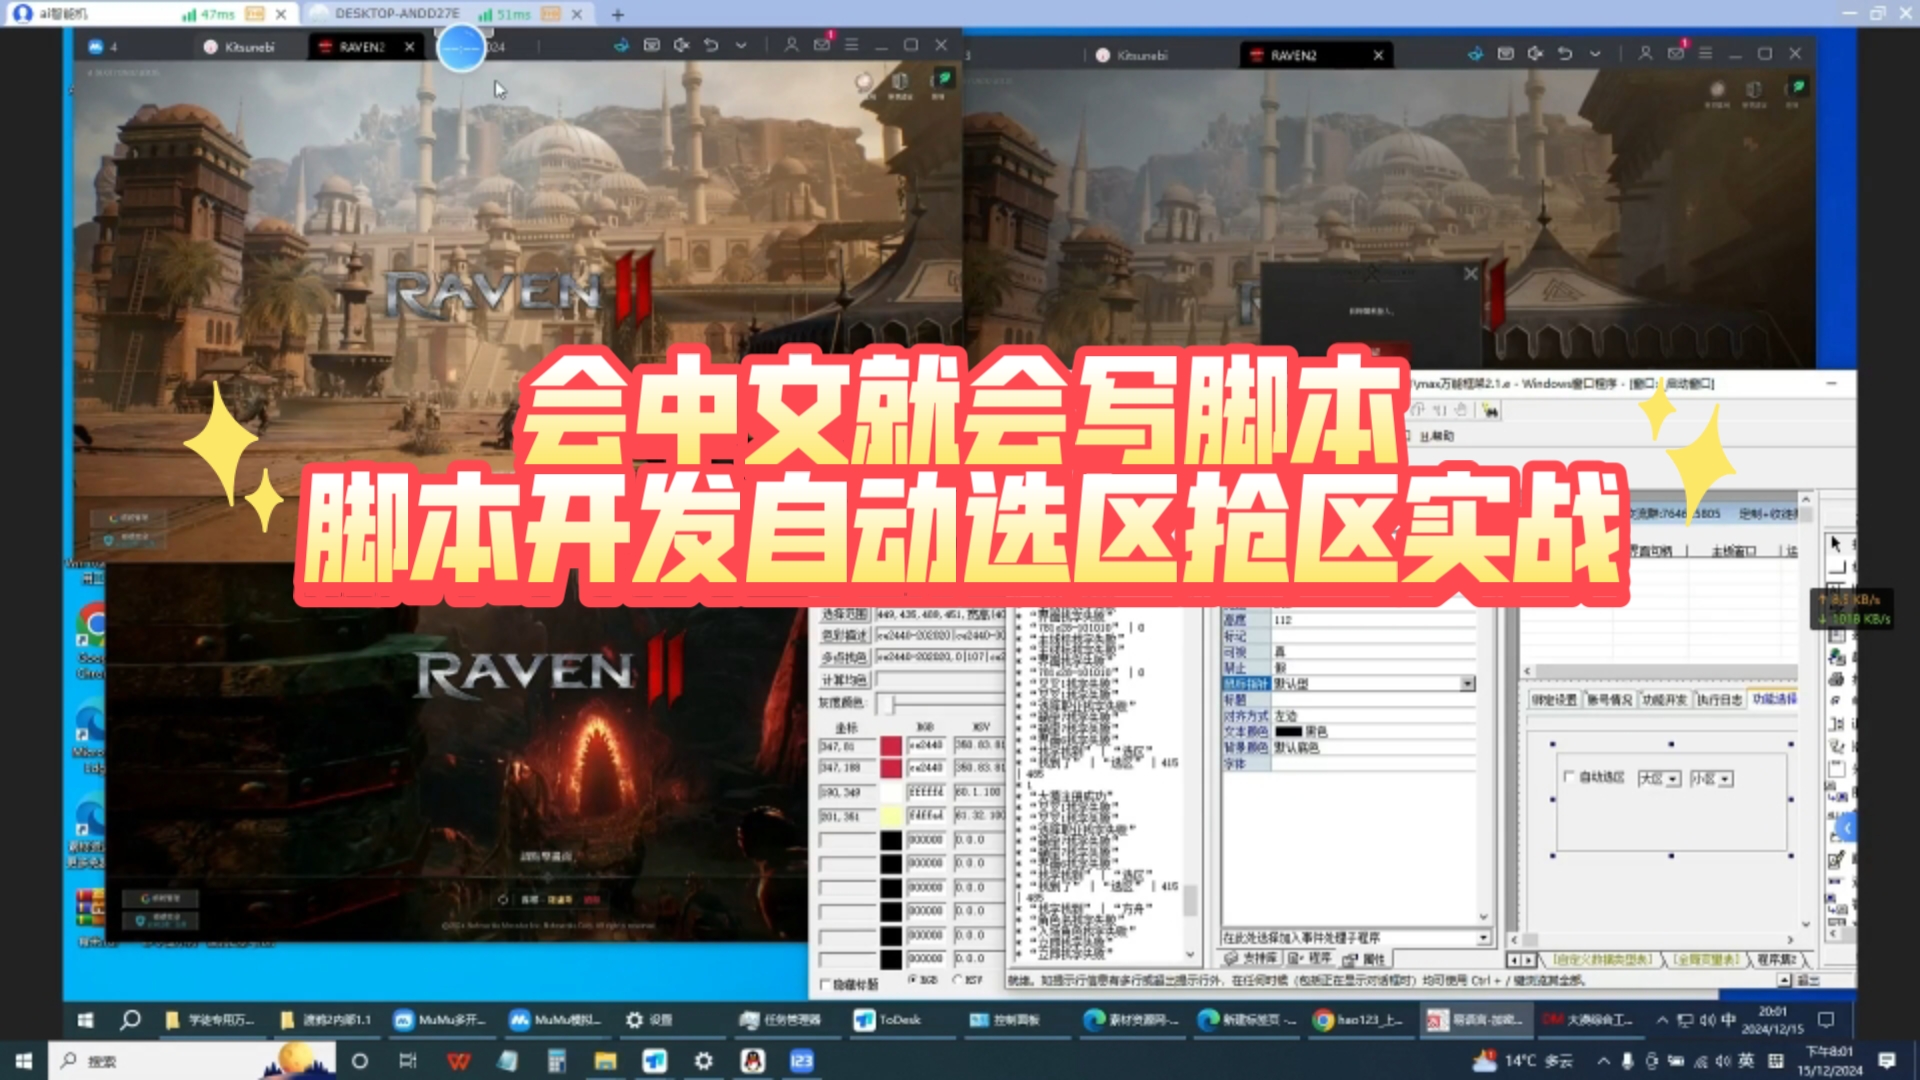Switch to the 功能开关 tab
1920x1080 pixels.
pos(1664,699)
